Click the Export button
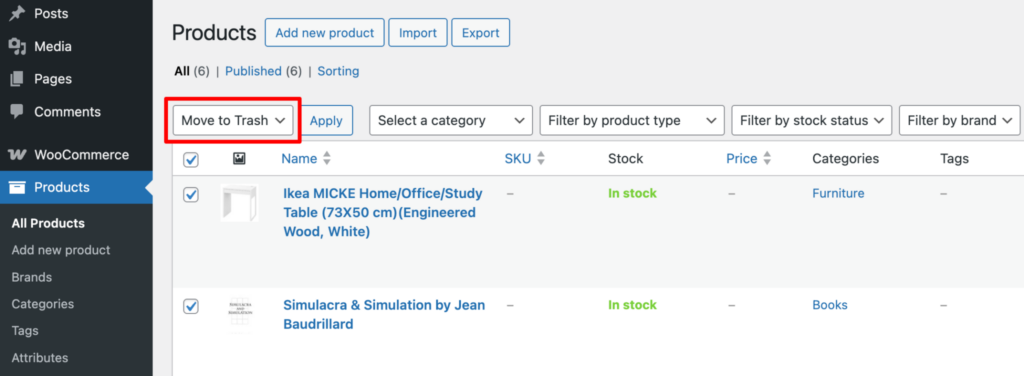1024x376 pixels. click(x=481, y=33)
